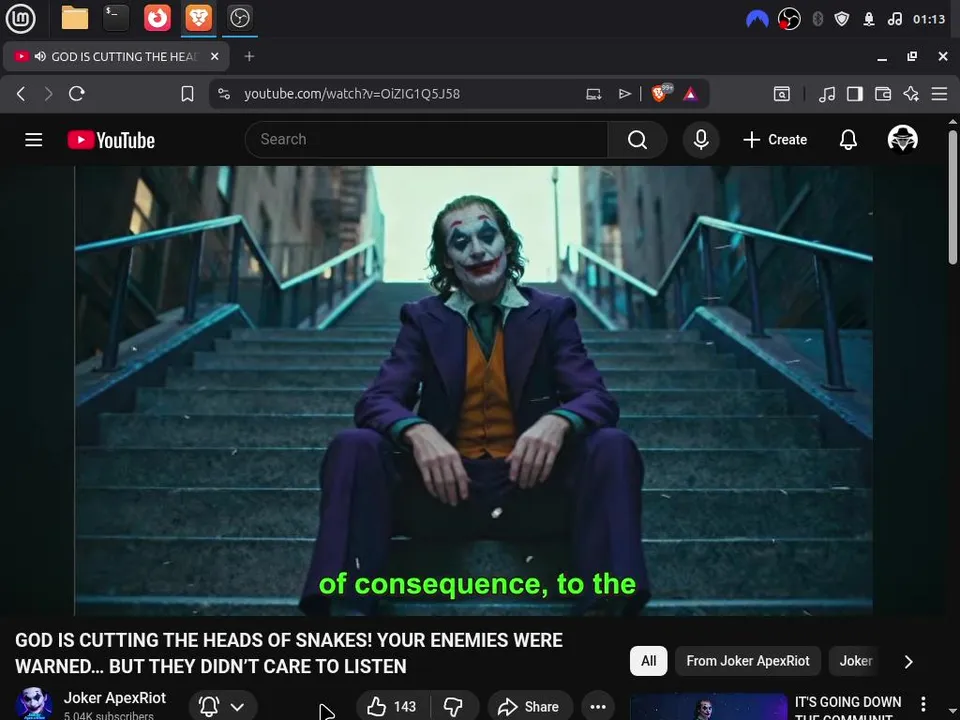The width and height of the screenshot is (960, 720).
Task: Open the Joker ApexRiot channel avatar
Action: pyautogui.click(x=34, y=704)
